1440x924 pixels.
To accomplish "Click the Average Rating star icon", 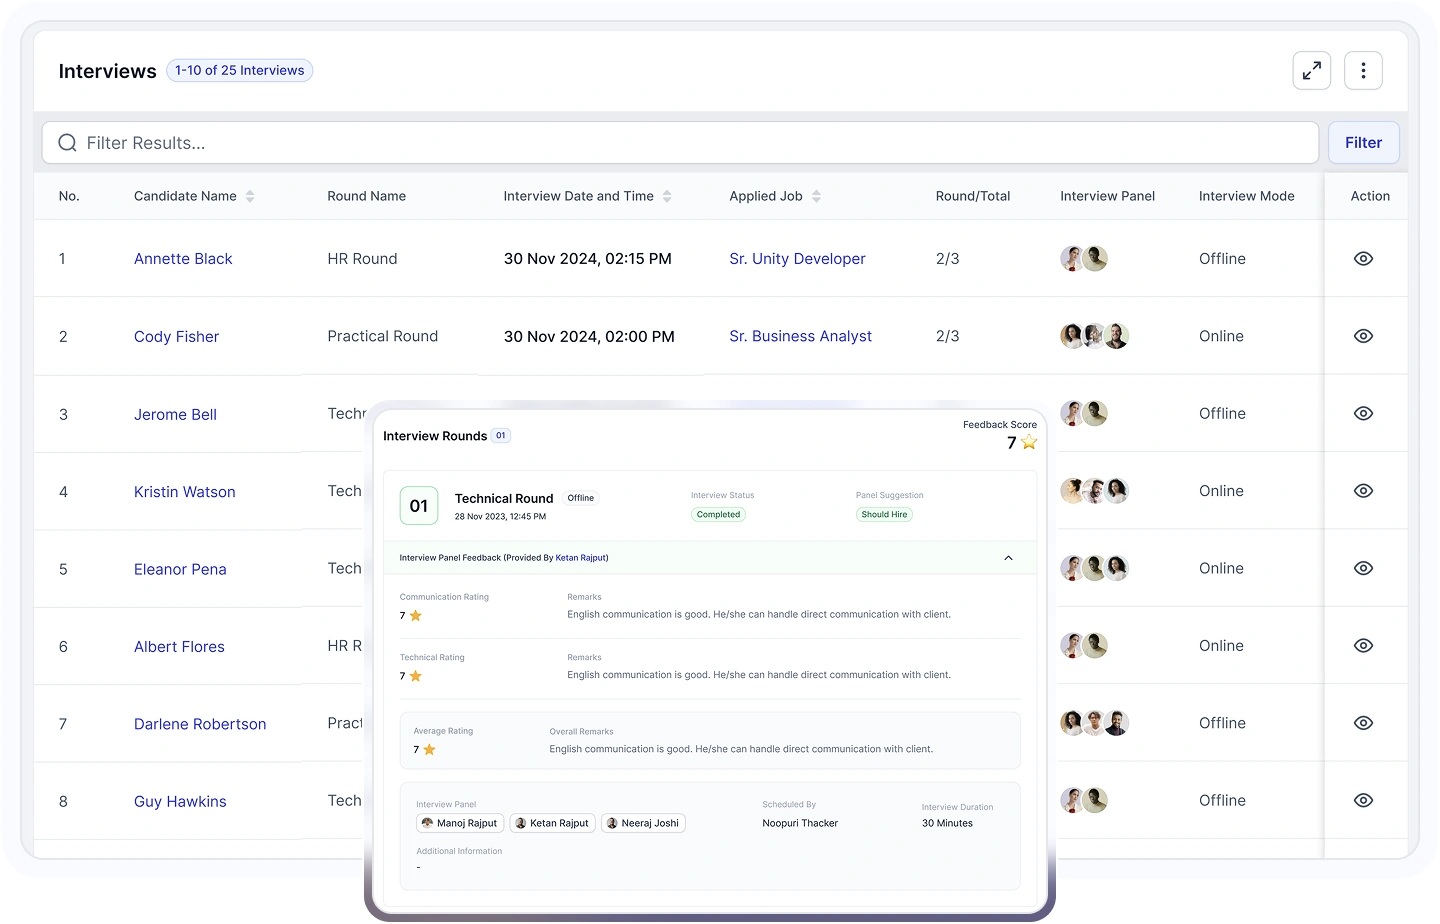I will pos(427,748).
